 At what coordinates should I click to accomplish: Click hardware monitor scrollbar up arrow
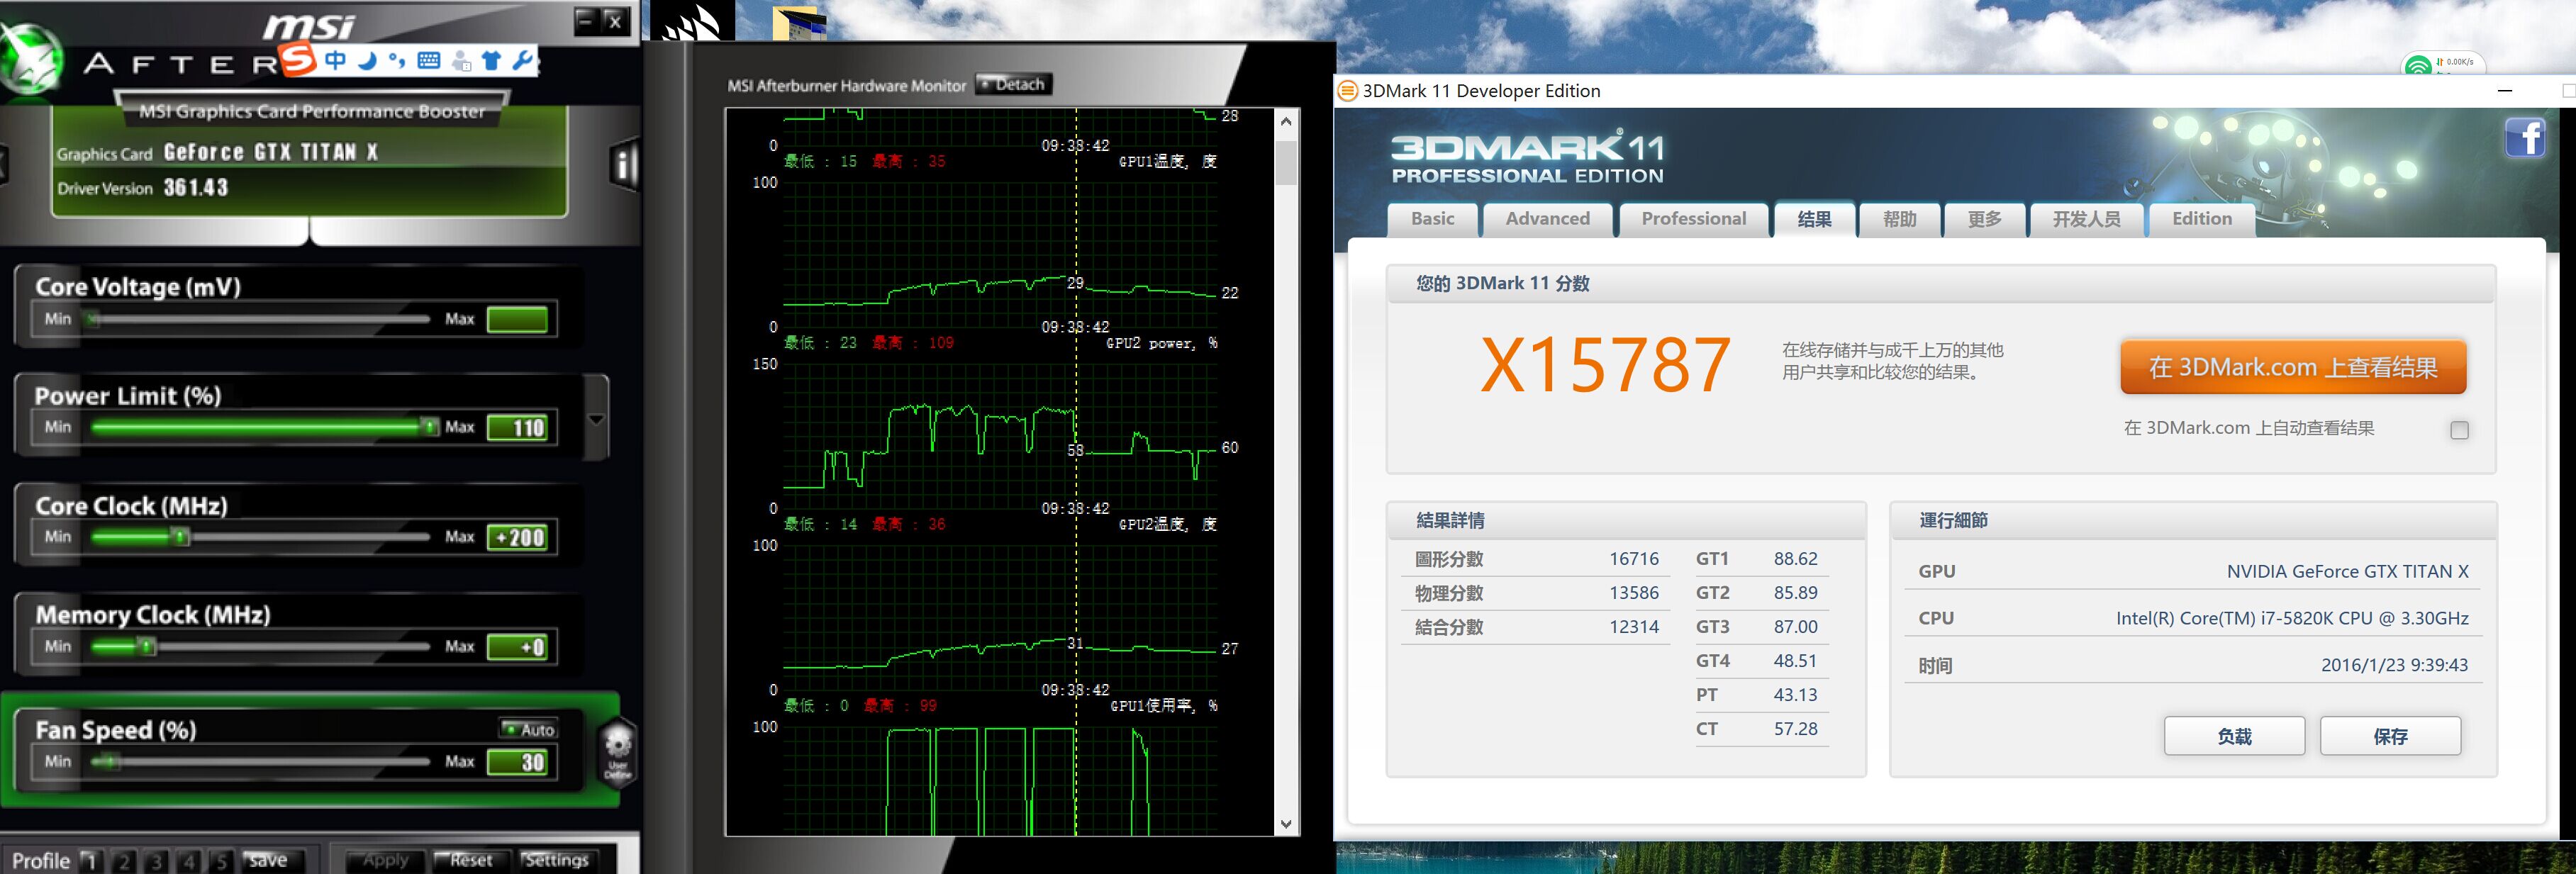pyautogui.click(x=1286, y=121)
